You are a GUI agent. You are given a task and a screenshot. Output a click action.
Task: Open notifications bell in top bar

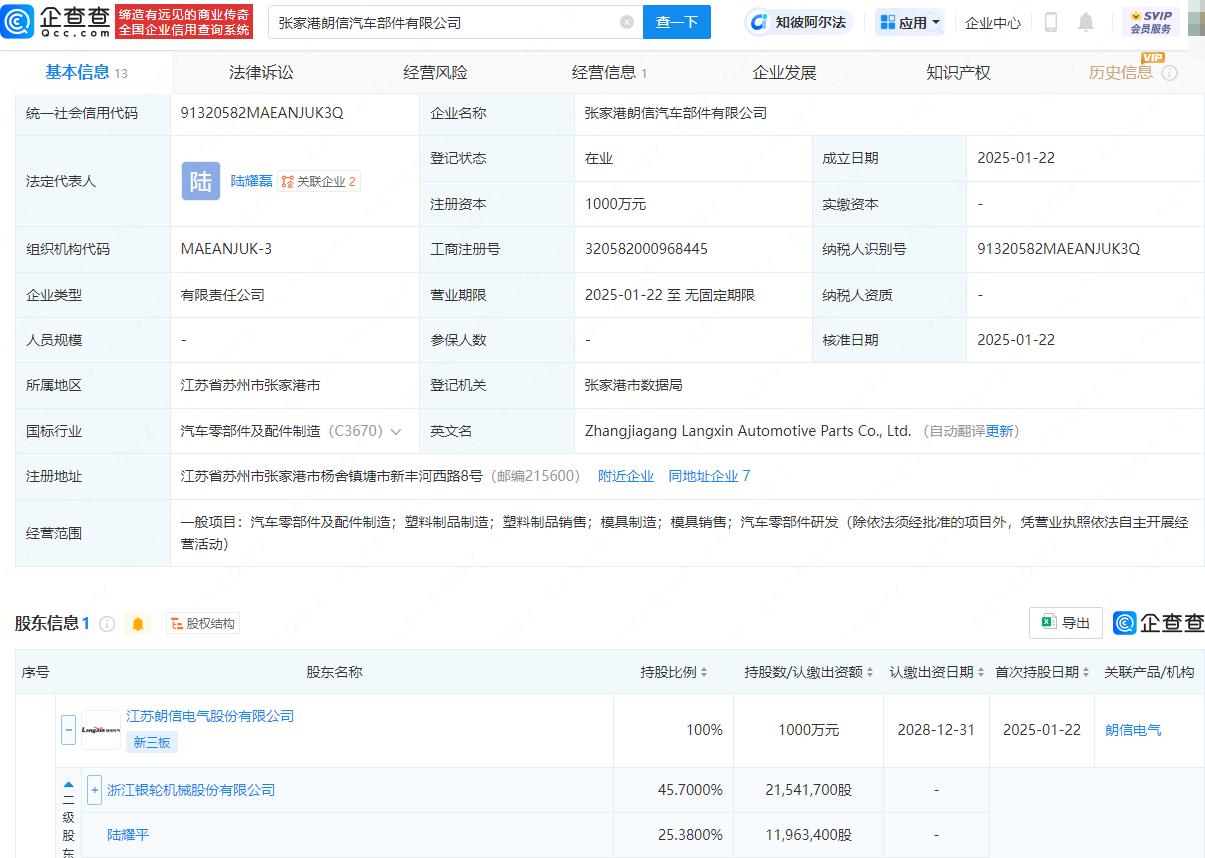pos(1086,22)
